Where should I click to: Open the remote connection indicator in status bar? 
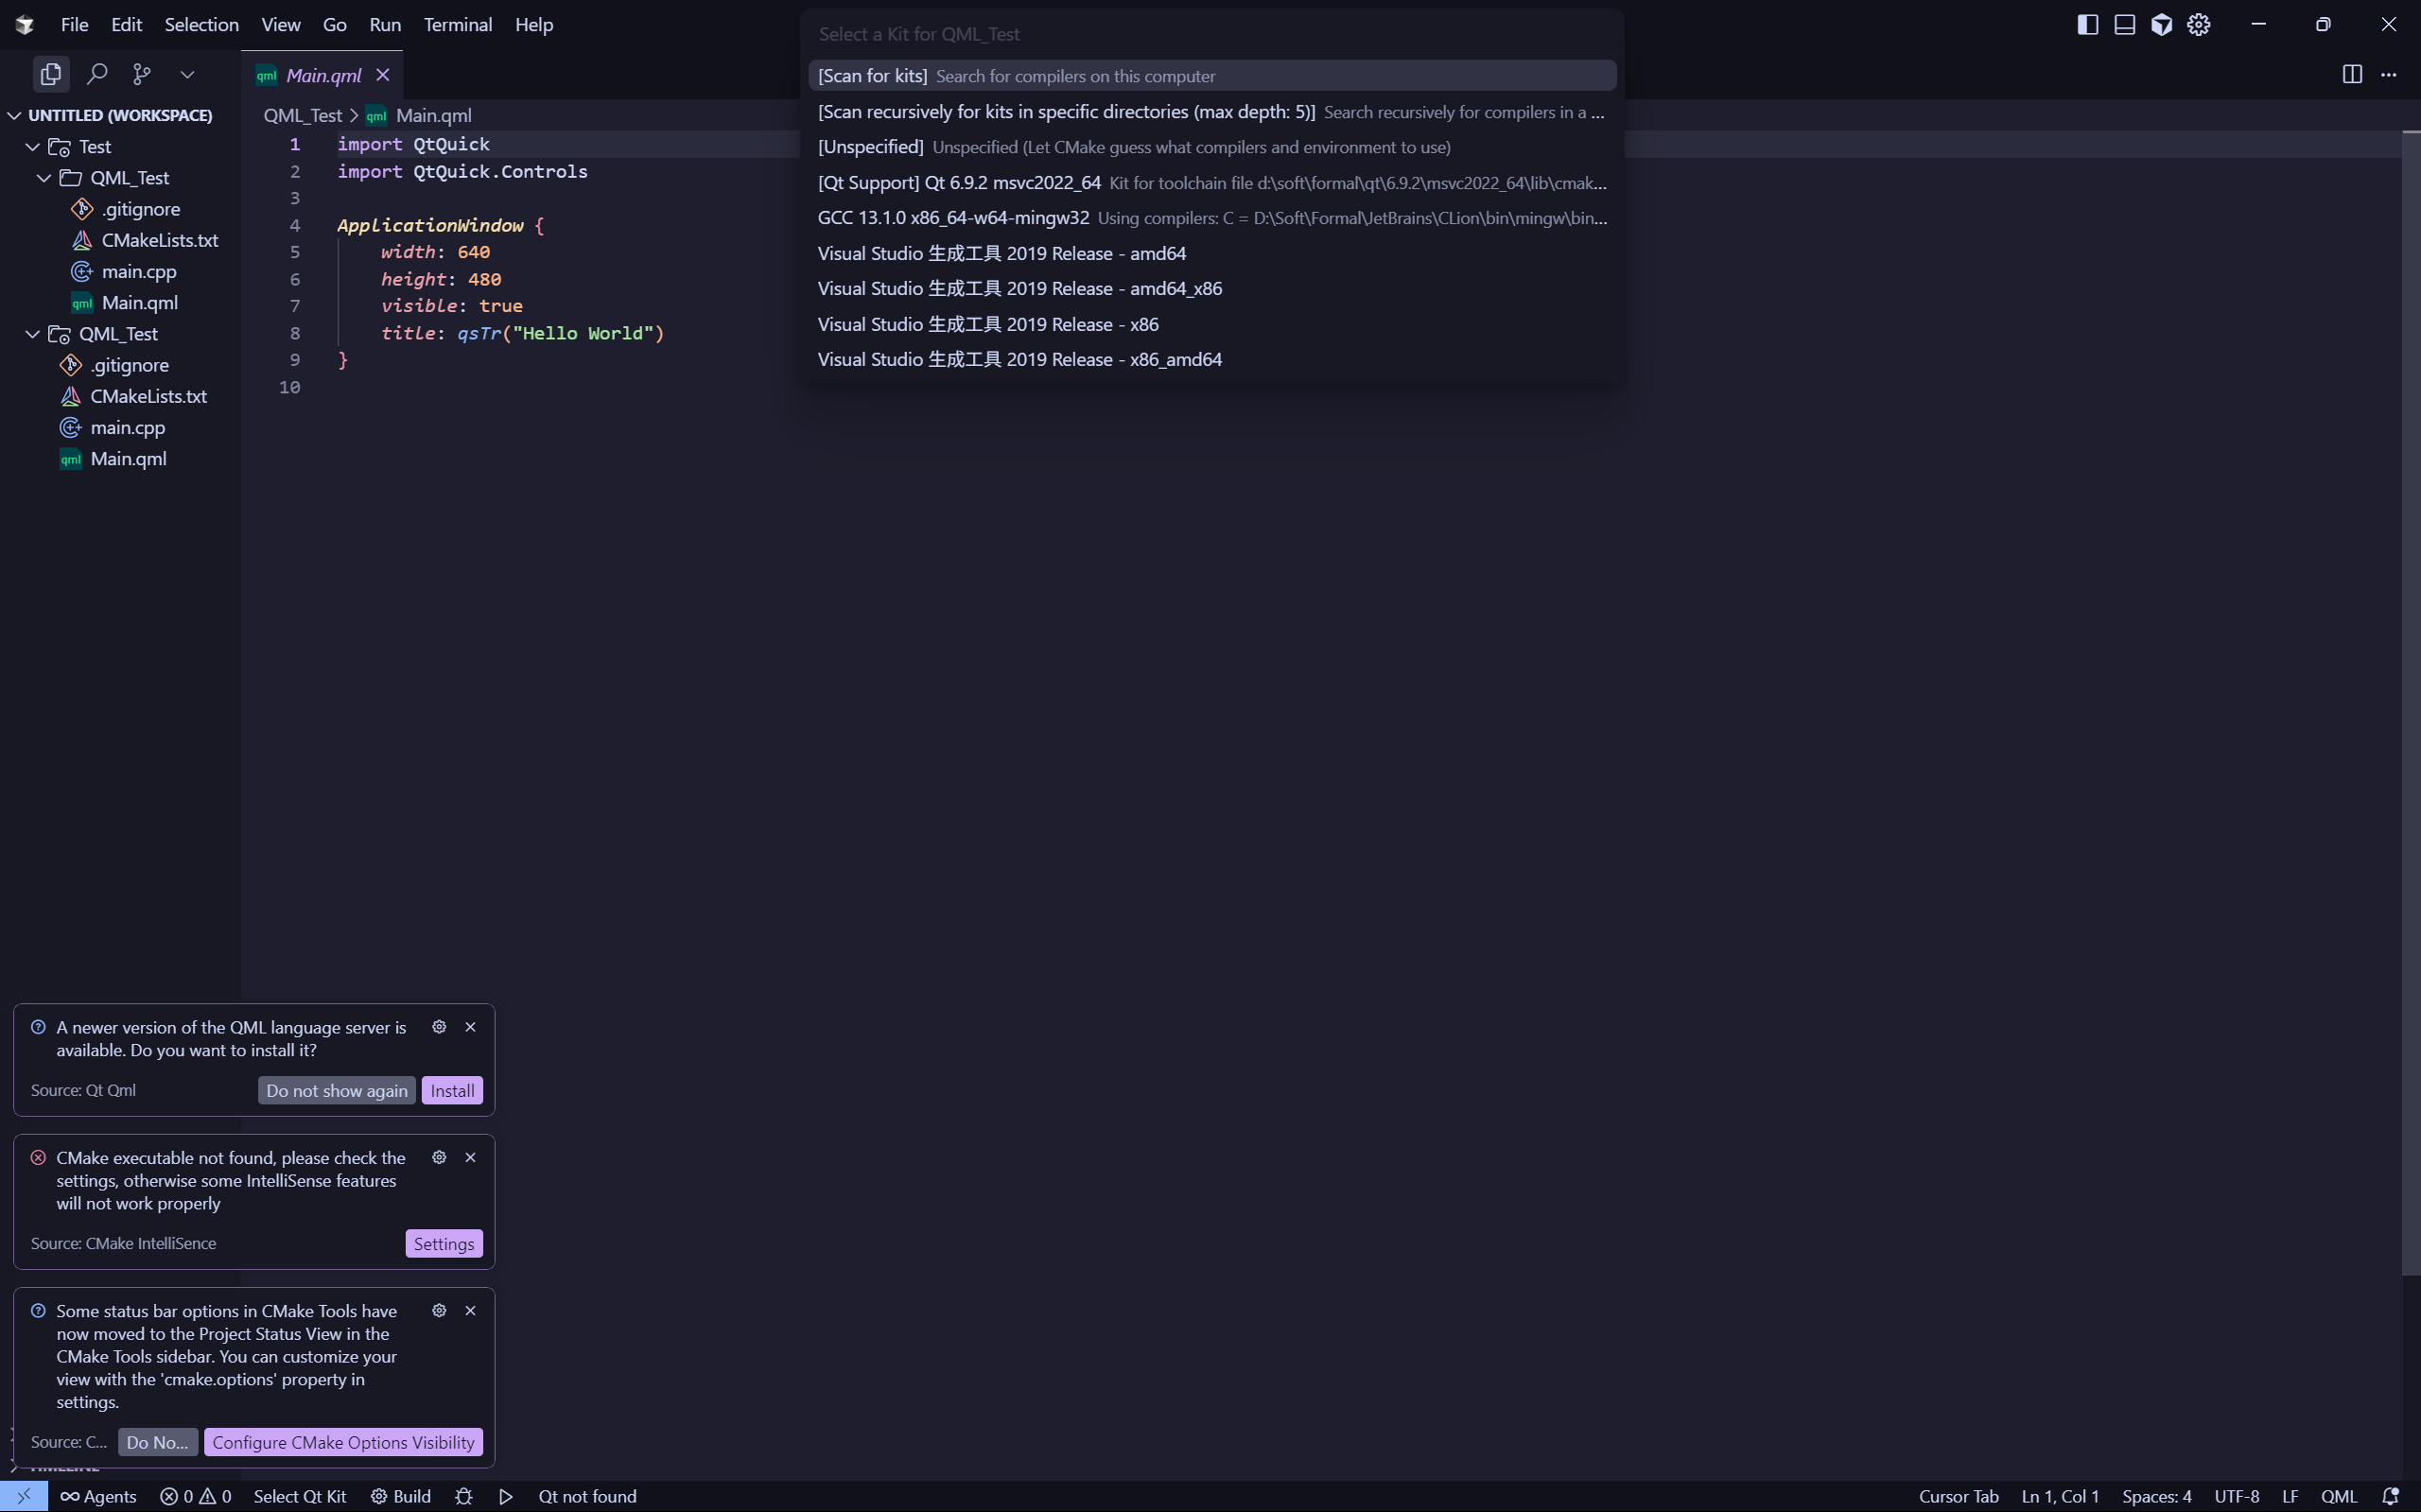point(25,1496)
